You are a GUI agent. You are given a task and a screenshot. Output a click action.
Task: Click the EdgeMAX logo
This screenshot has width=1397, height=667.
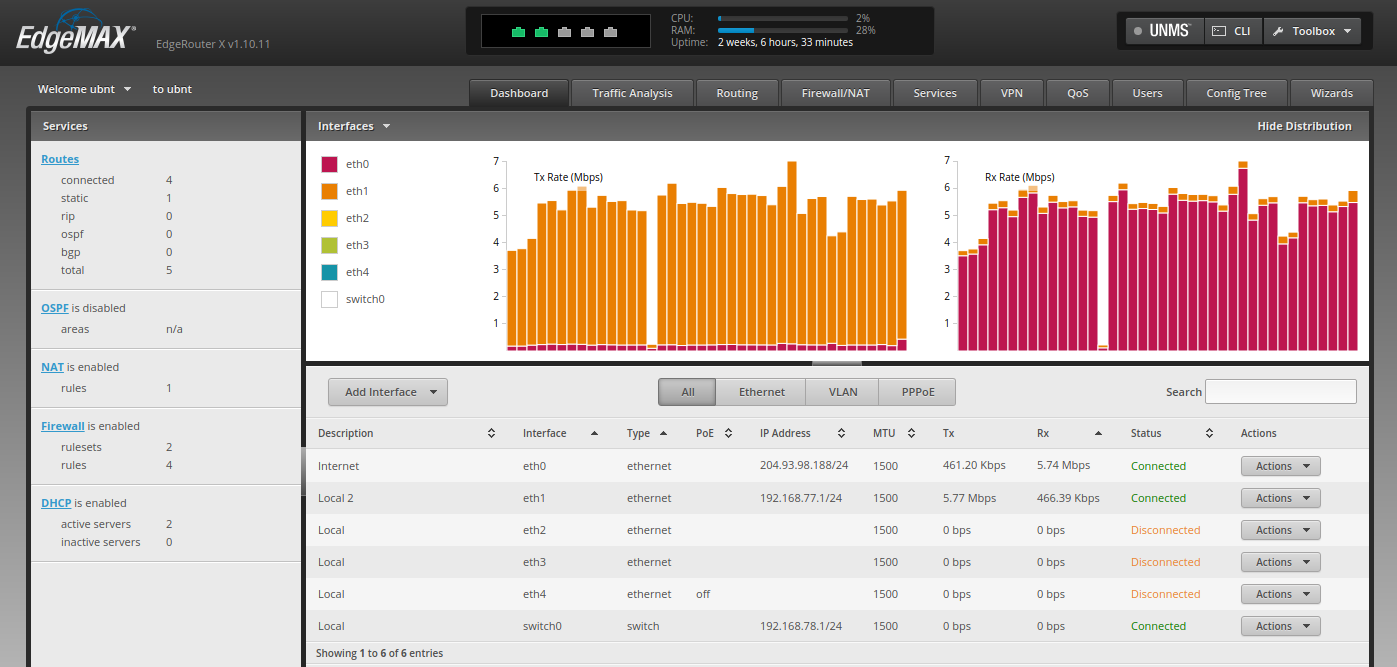click(x=76, y=32)
